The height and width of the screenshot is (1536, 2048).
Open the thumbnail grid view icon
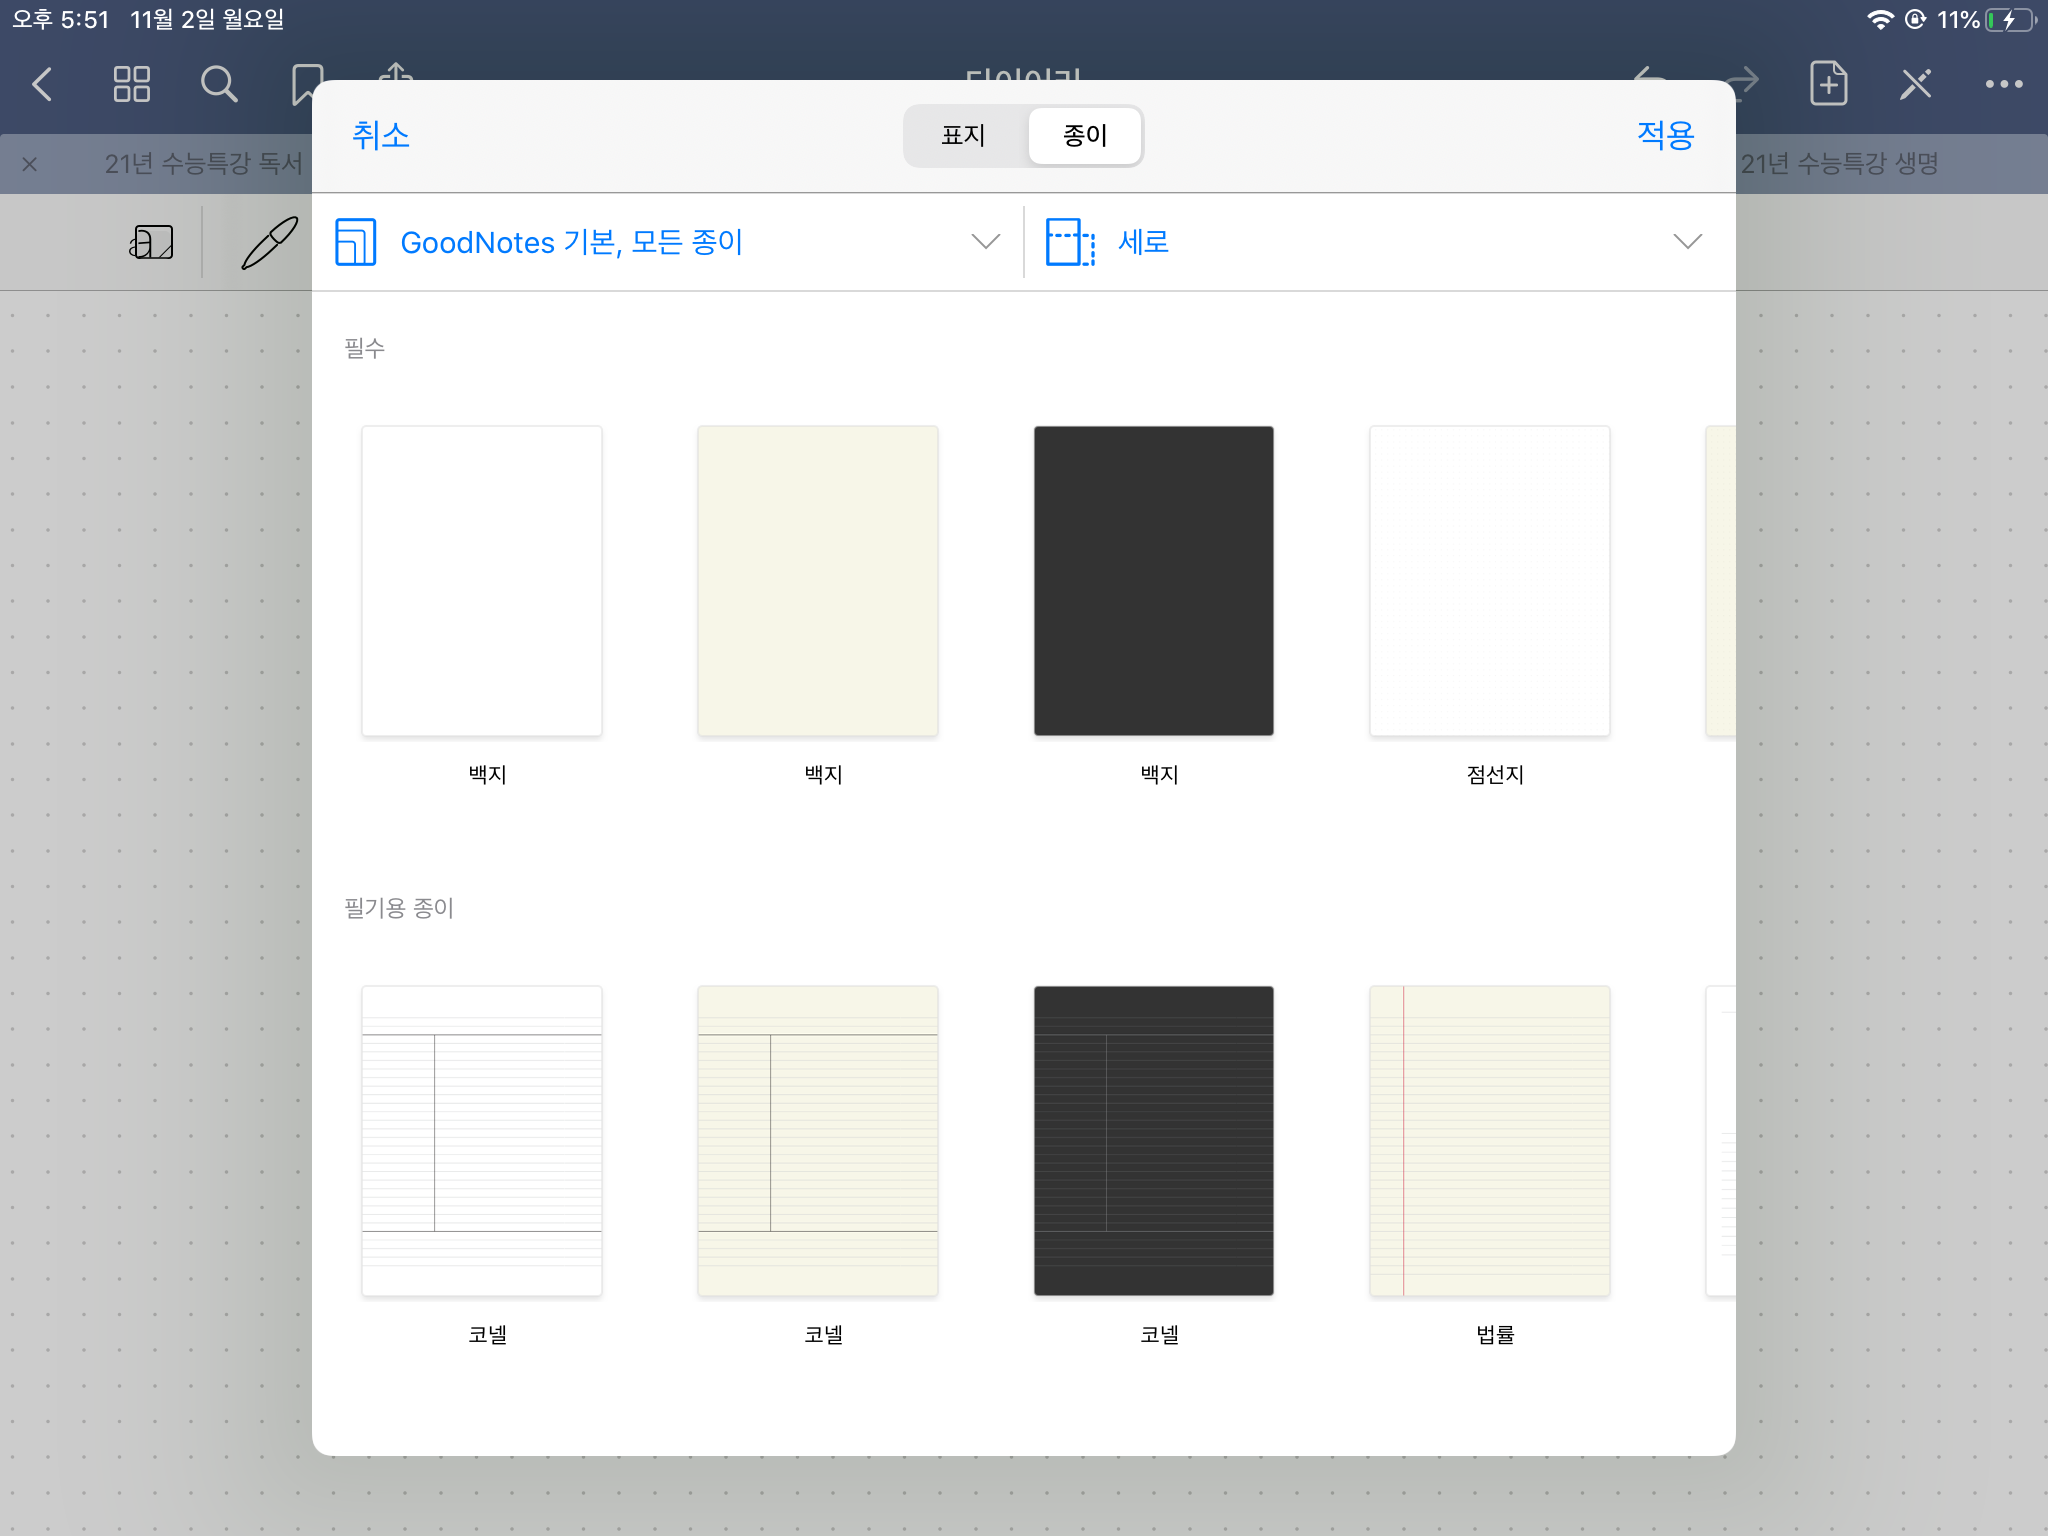tap(131, 84)
